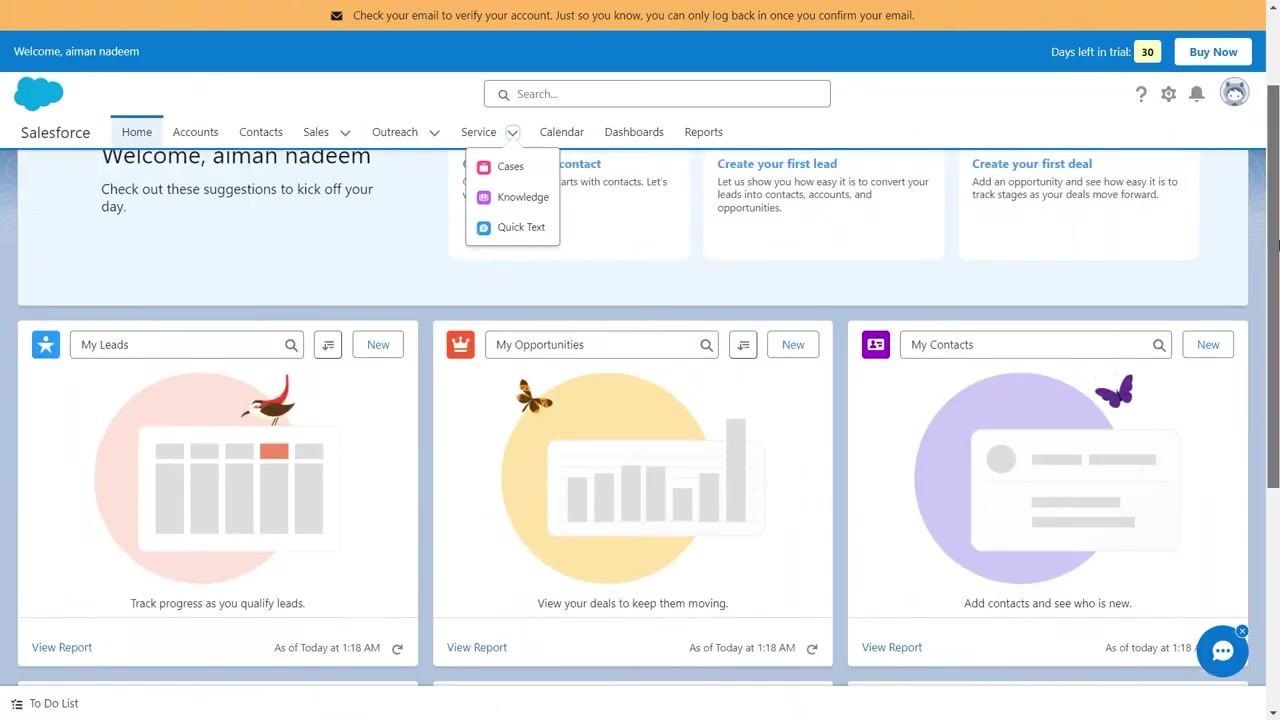
Task: Collapse the Service dropdown chevron
Action: [512, 132]
